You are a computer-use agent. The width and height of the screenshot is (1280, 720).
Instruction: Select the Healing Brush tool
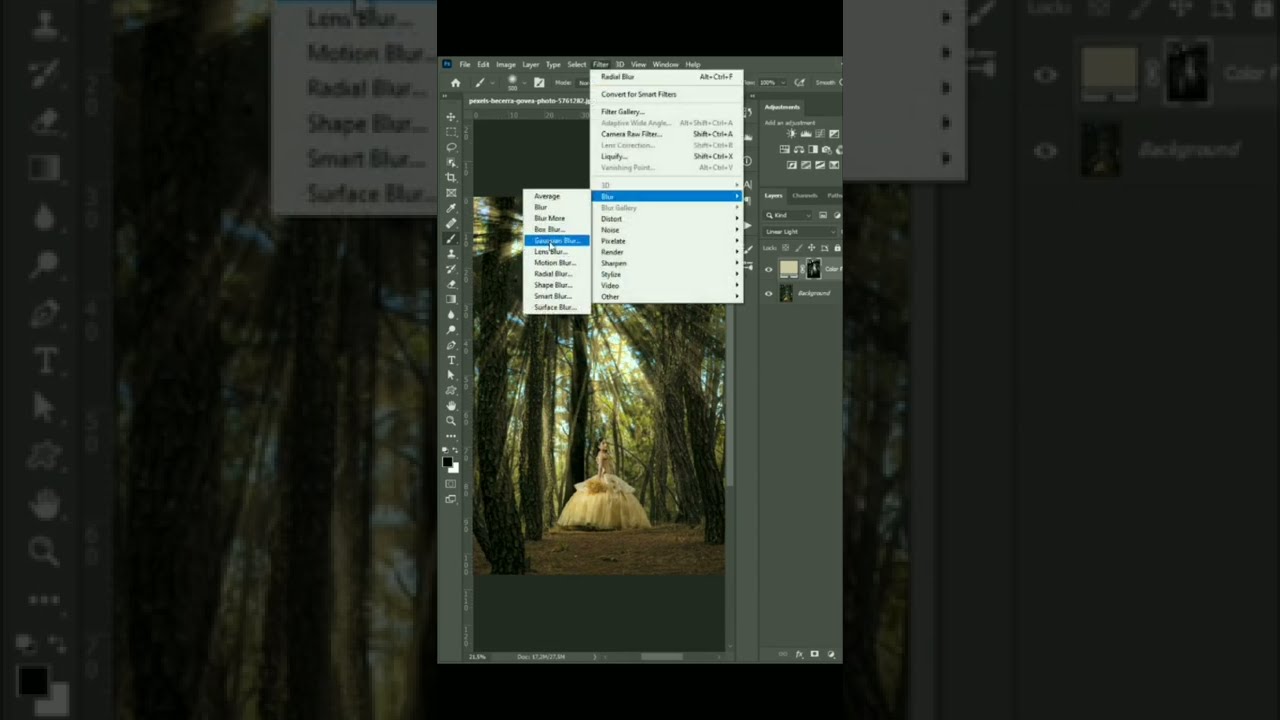coord(451,223)
